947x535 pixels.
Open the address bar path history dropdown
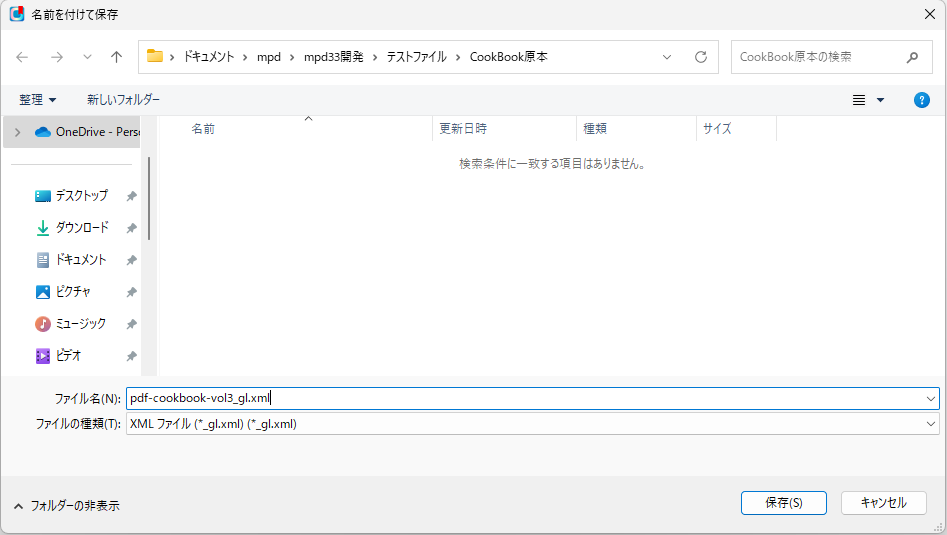tap(667, 57)
